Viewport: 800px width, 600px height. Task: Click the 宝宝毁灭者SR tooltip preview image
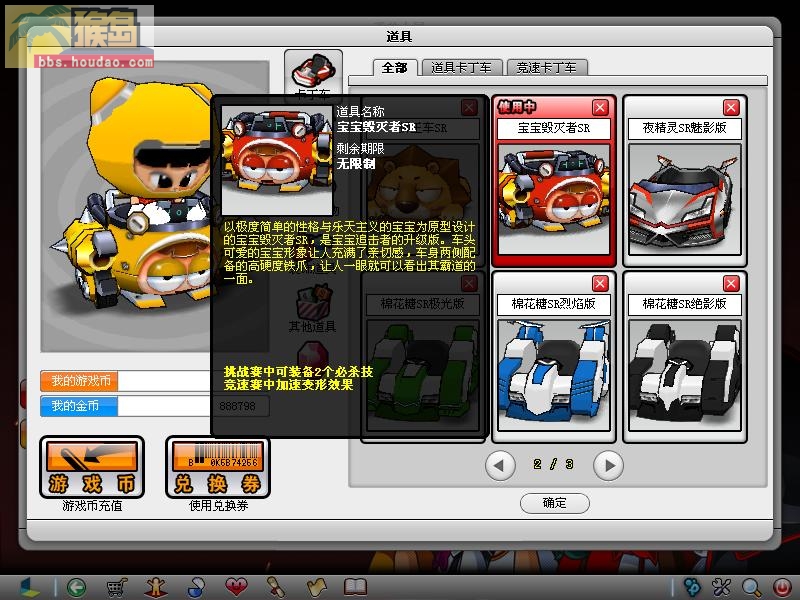coord(277,161)
